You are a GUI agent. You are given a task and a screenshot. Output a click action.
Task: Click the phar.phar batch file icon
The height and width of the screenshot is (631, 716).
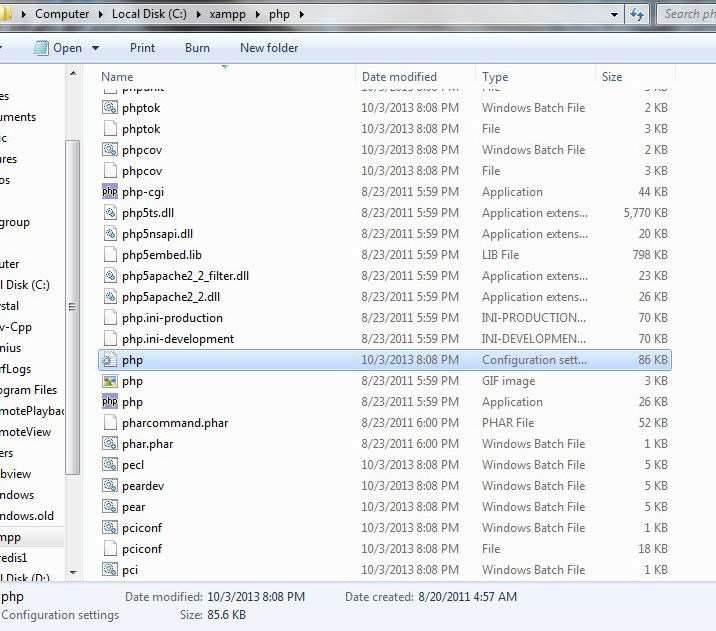point(110,444)
